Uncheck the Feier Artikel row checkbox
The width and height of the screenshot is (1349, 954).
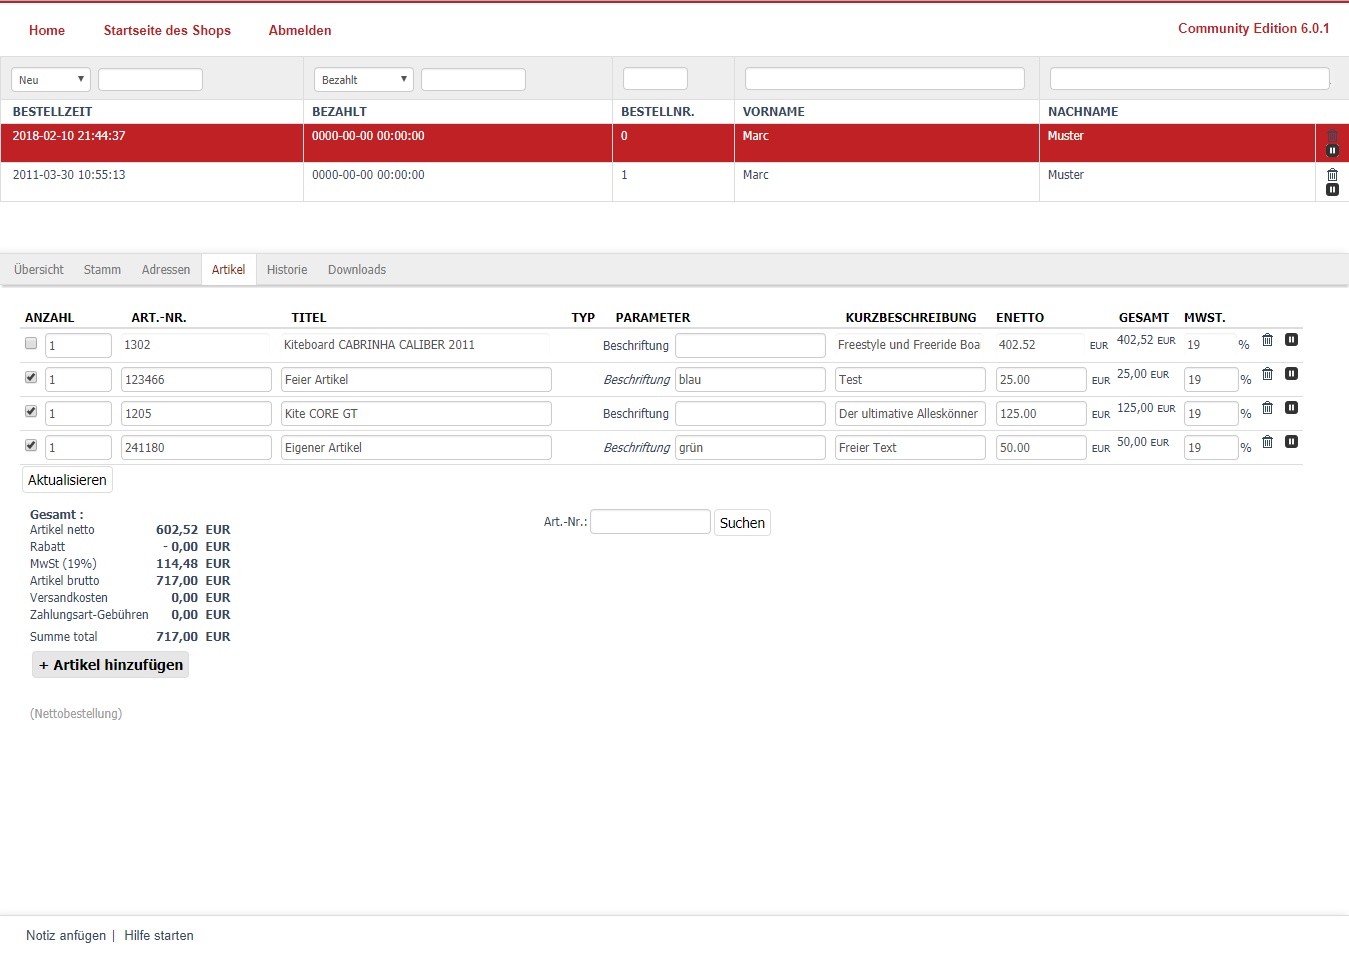click(x=31, y=377)
